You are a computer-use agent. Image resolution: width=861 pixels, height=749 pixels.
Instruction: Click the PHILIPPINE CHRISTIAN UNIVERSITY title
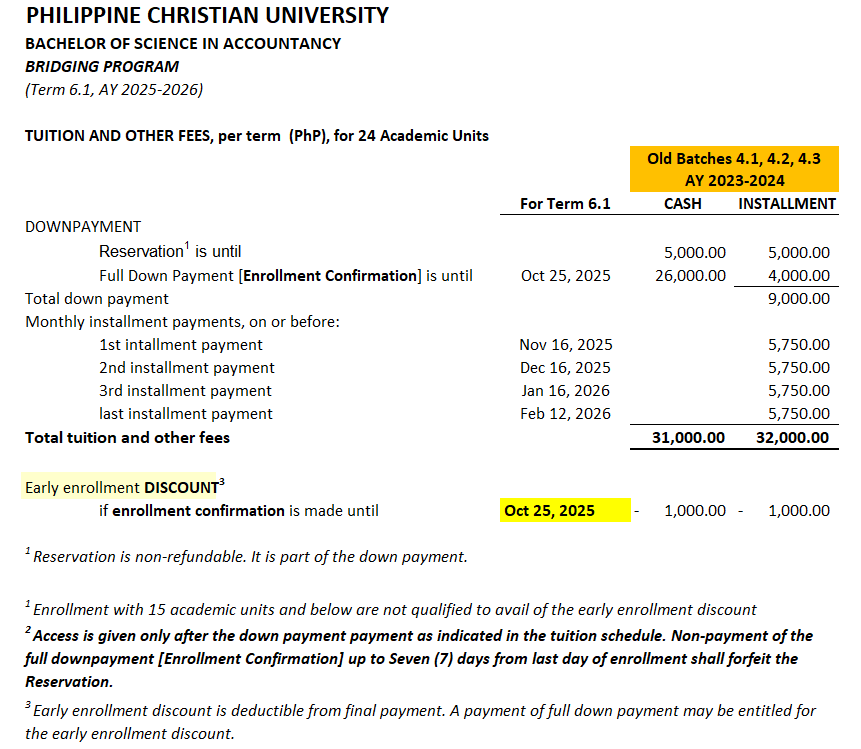207,16
